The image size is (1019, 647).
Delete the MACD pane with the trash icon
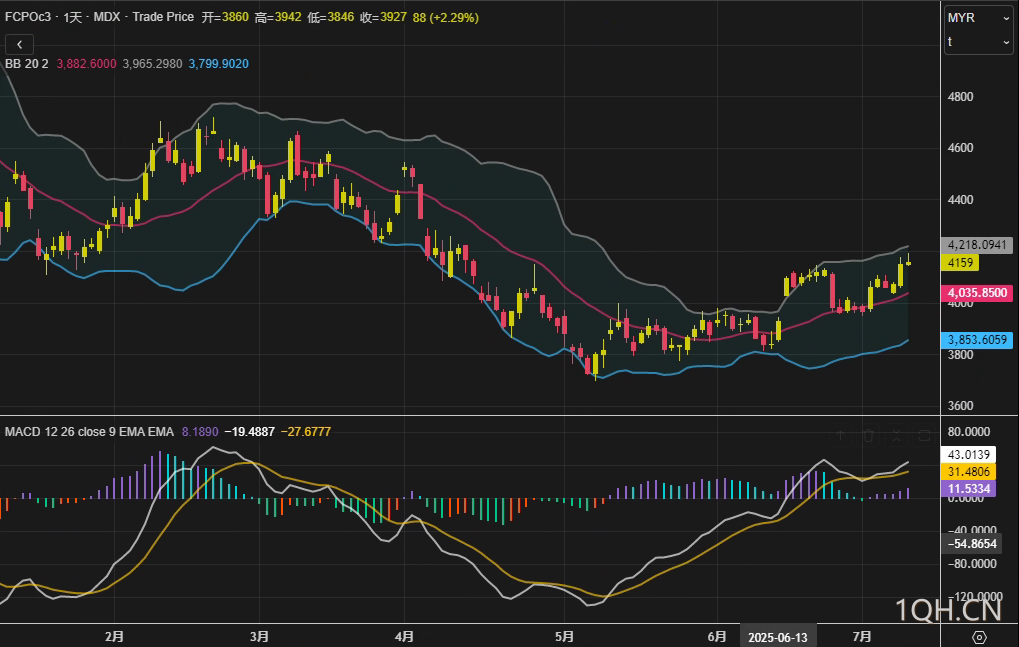pyautogui.click(x=869, y=435)
